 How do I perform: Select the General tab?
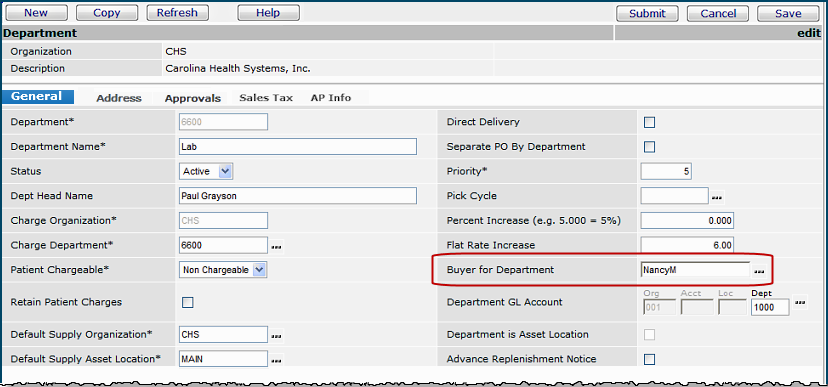[x=37, y=97]
